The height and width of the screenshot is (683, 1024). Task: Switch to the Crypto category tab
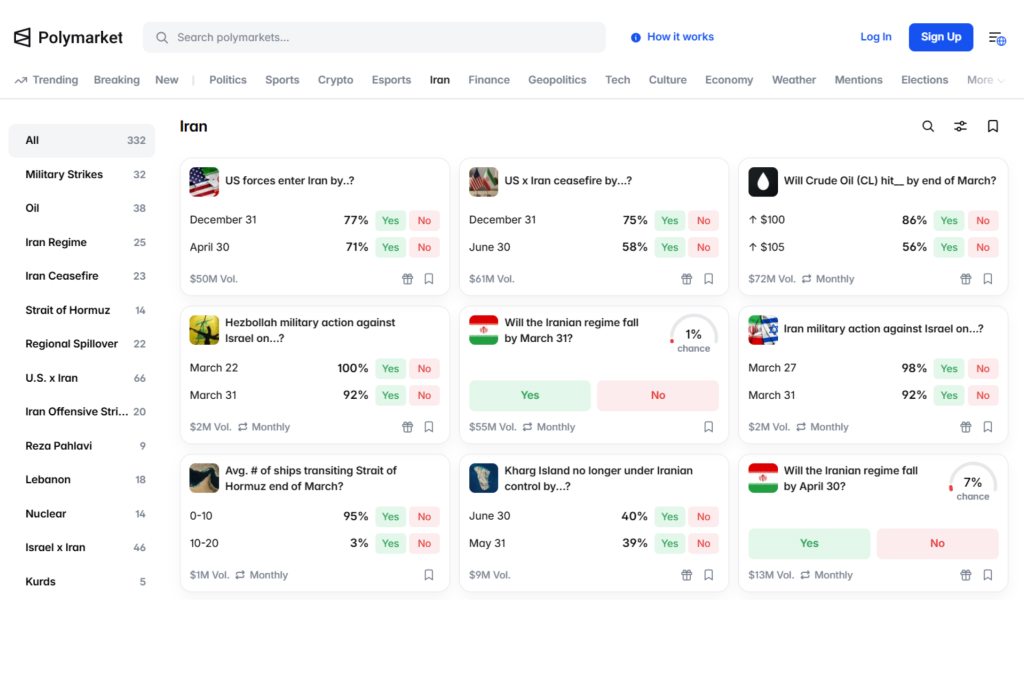336,80
